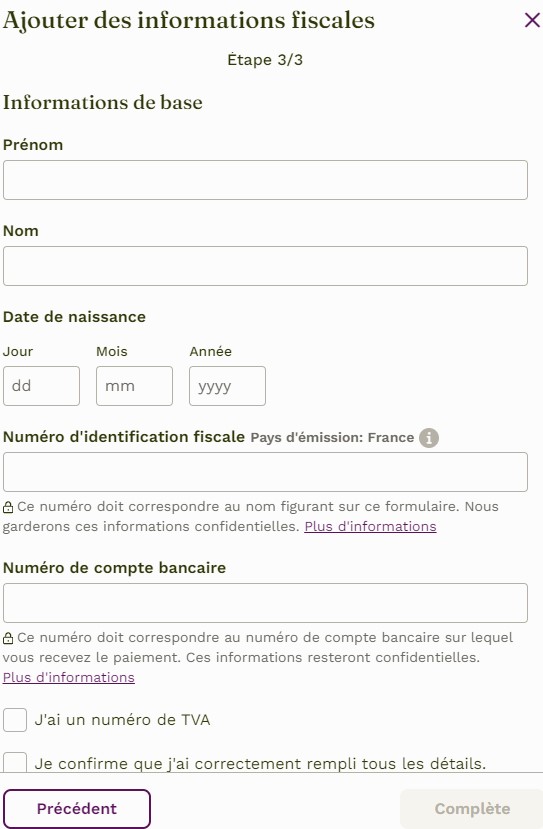This screenshot has width=543, height=829.
Task: Focus the Nom text field
Action: coord(265,266)
